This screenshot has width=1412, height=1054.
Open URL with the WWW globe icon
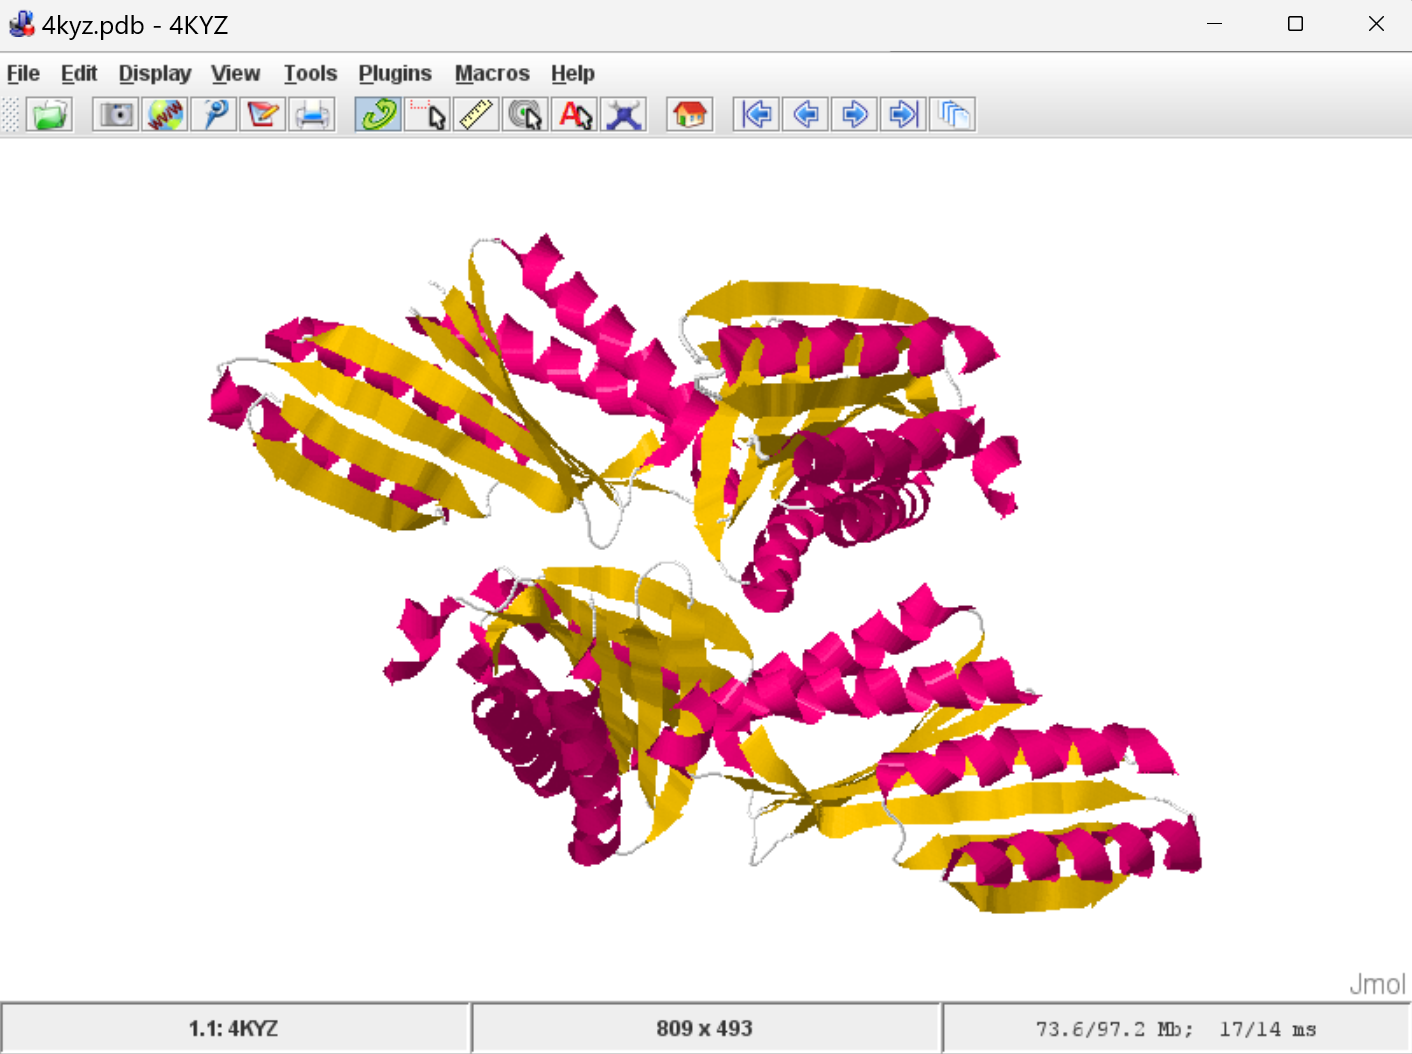coord(165,115)
